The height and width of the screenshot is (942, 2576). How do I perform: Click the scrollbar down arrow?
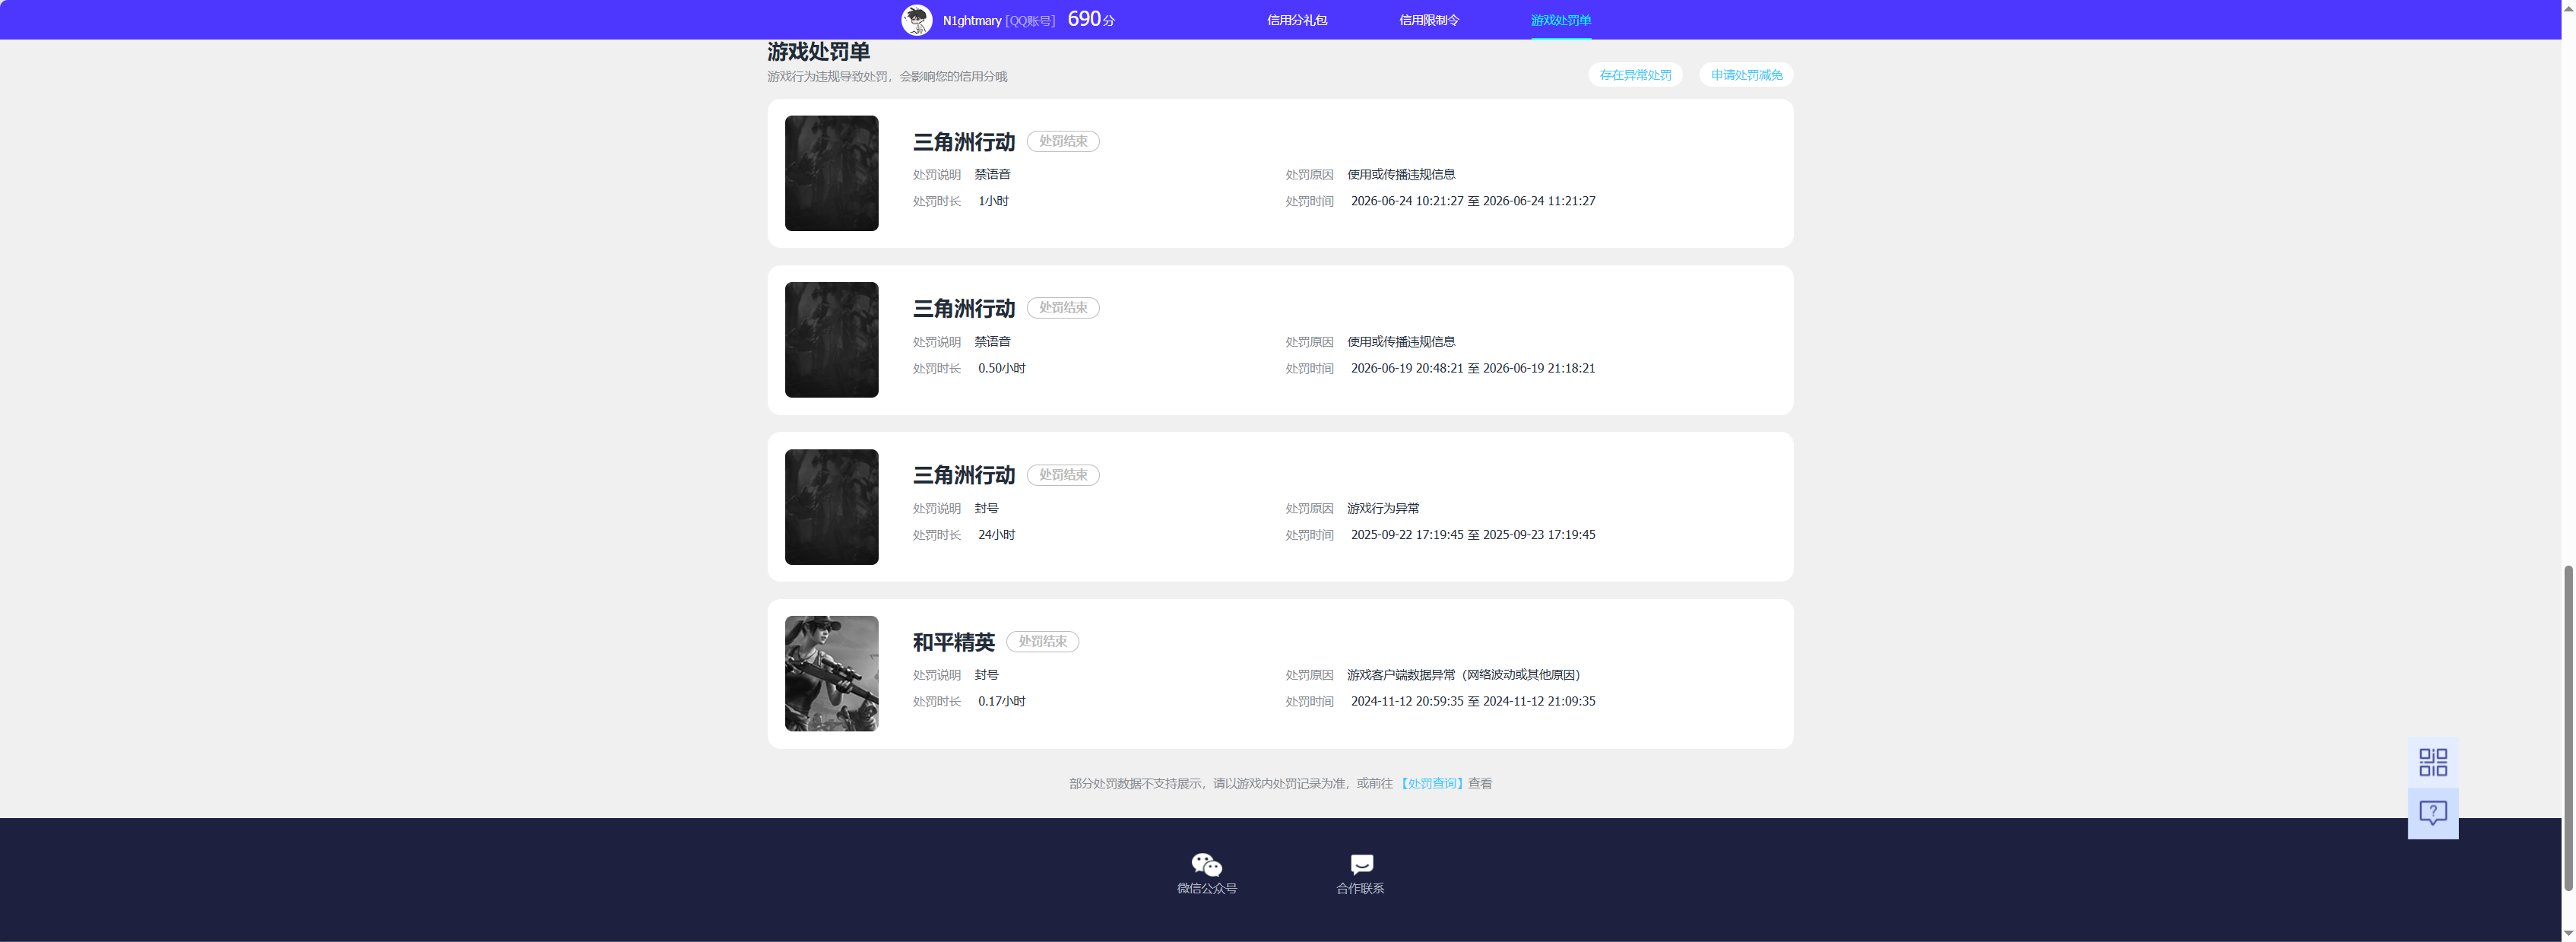tap(2567, 933)
